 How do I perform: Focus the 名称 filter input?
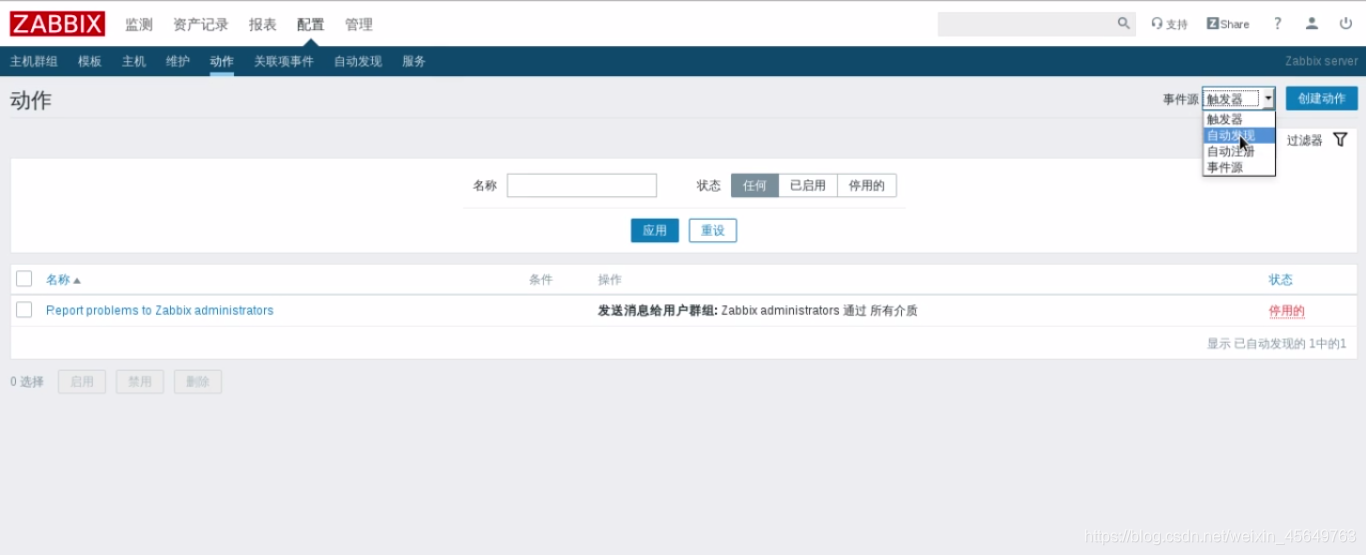tap(582, 185)
